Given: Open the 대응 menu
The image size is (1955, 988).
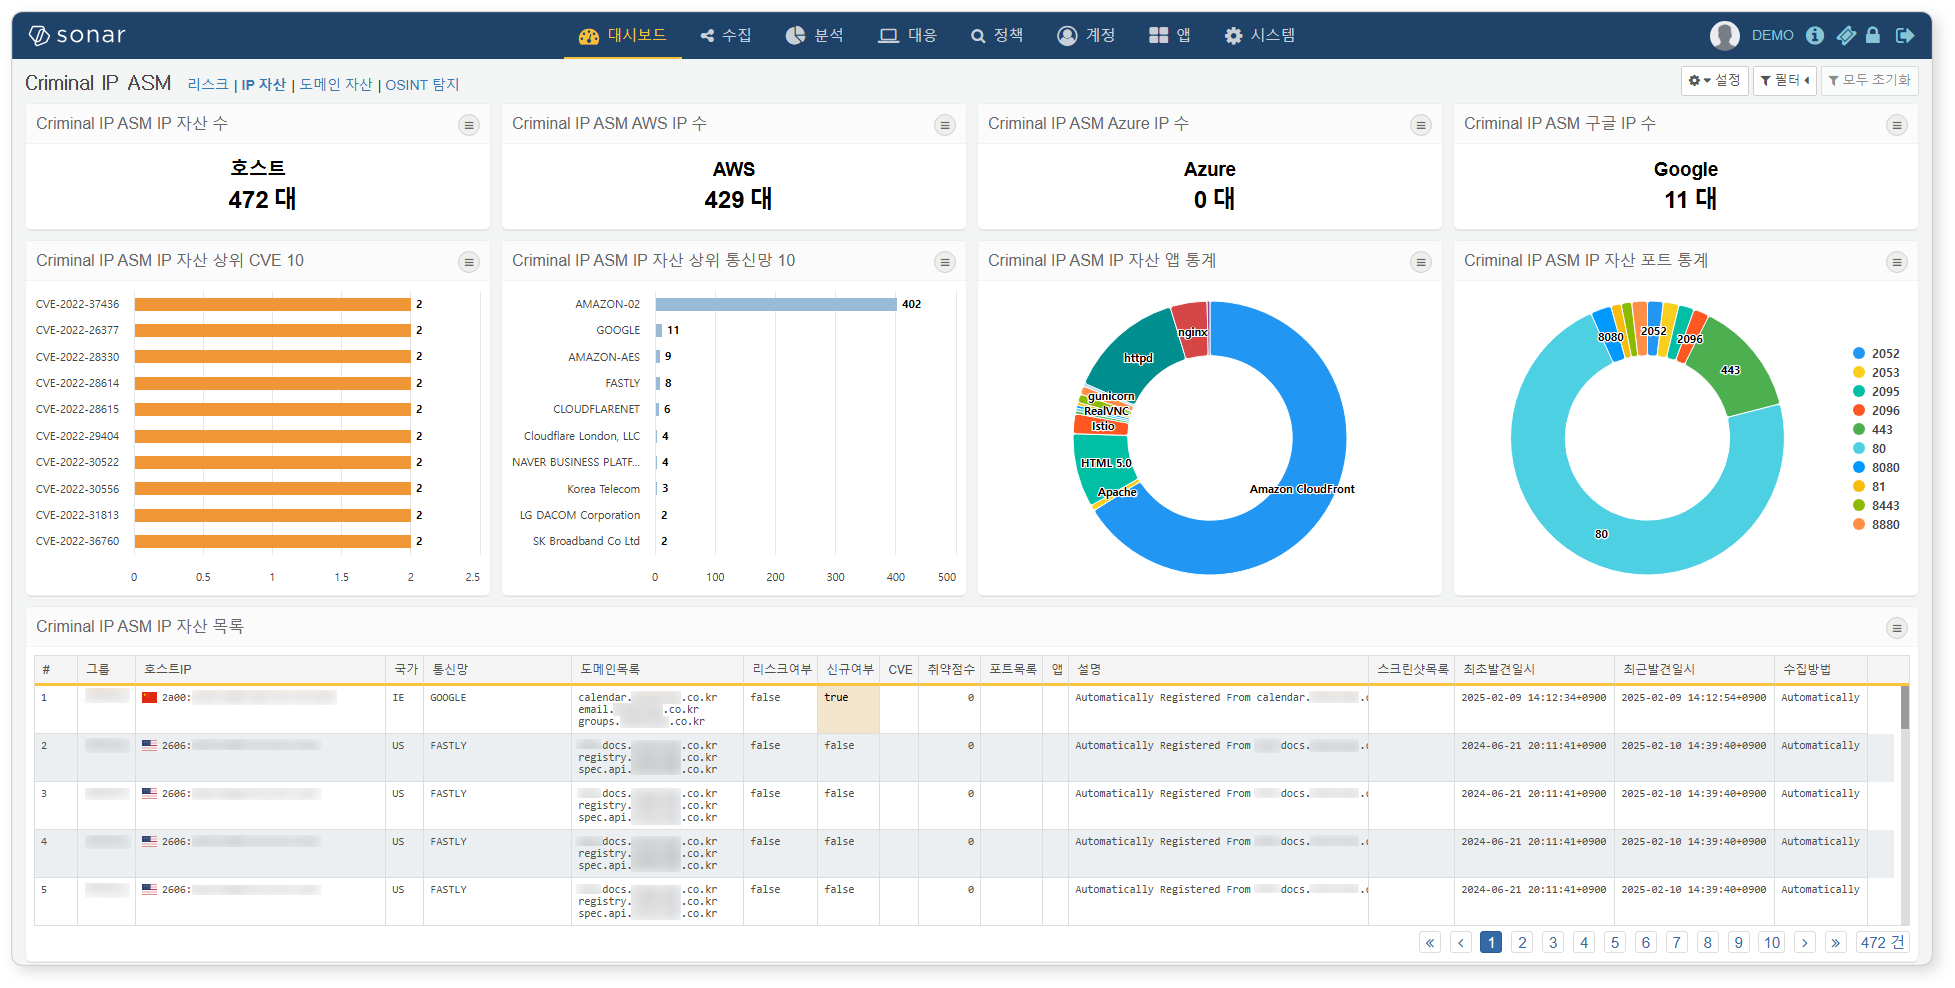Looking at the screenshot, I should 907,35.
